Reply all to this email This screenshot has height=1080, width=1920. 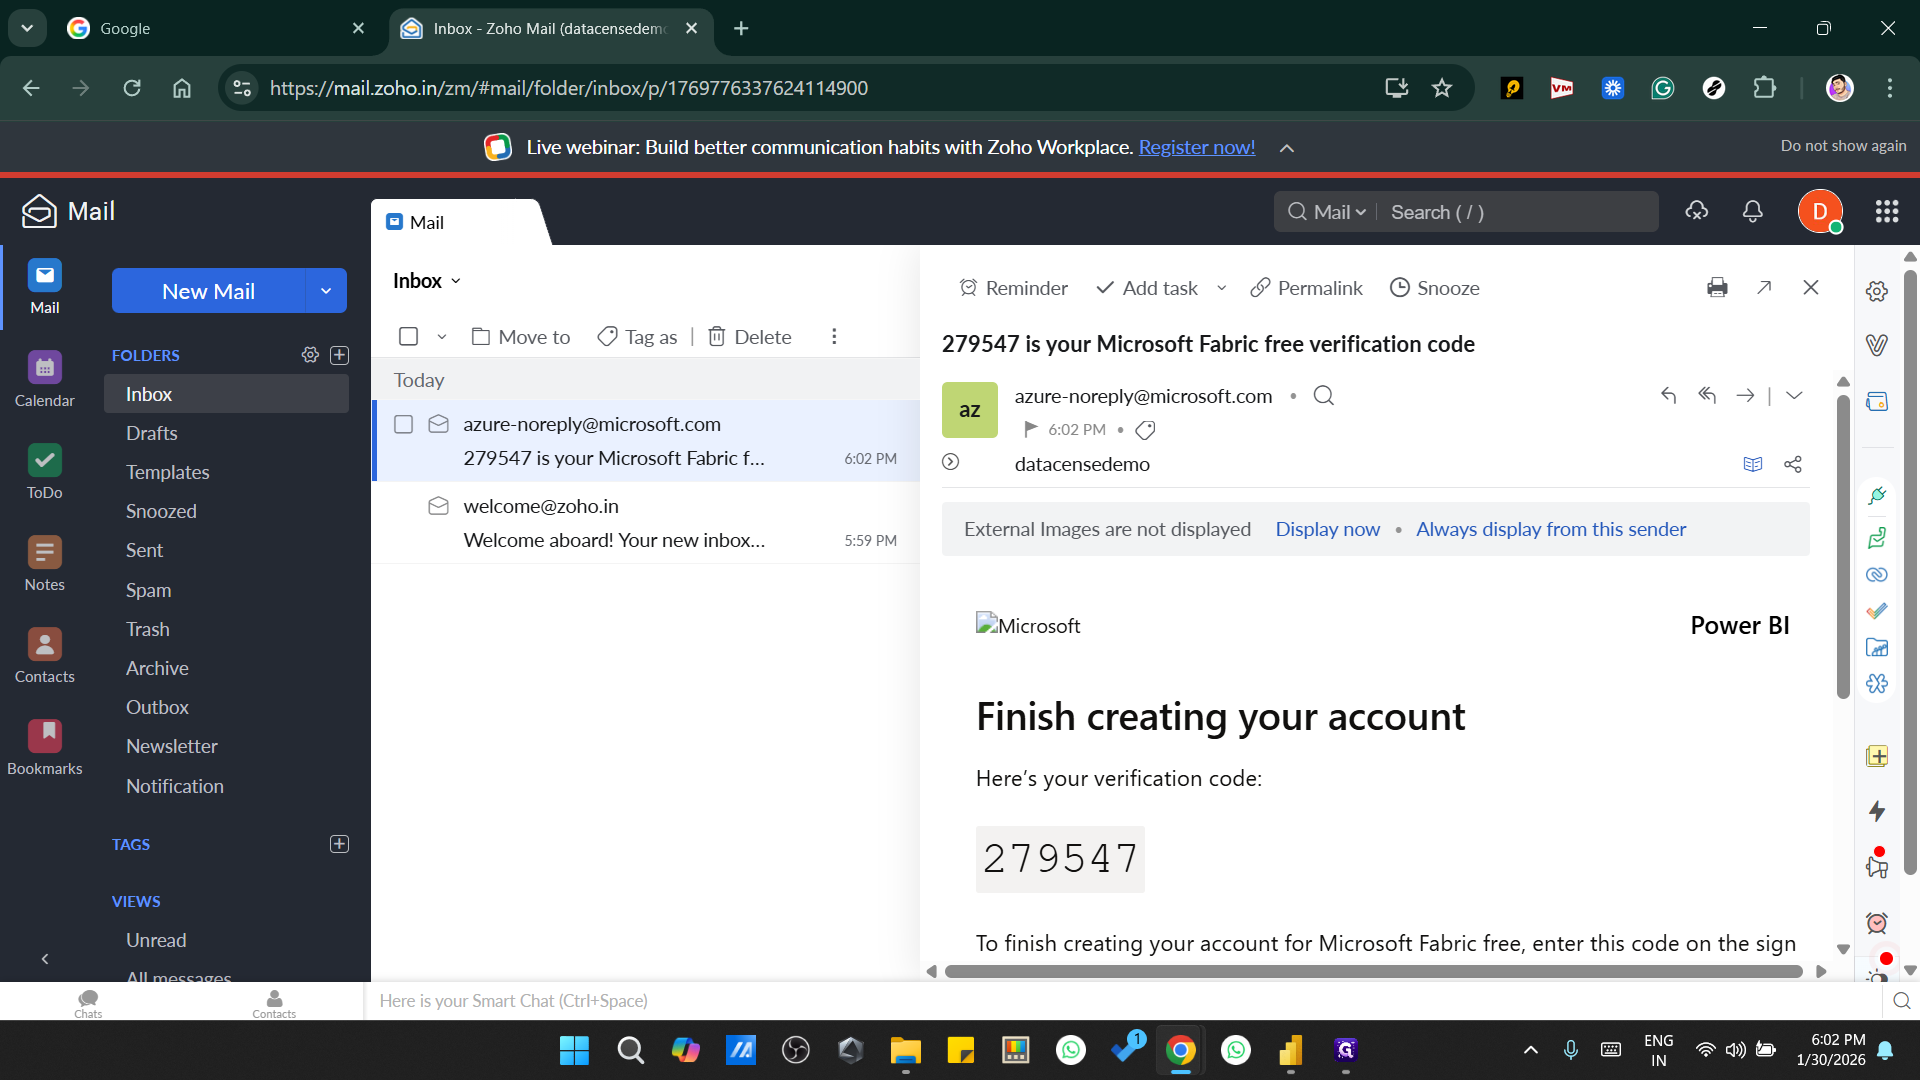1707,395
